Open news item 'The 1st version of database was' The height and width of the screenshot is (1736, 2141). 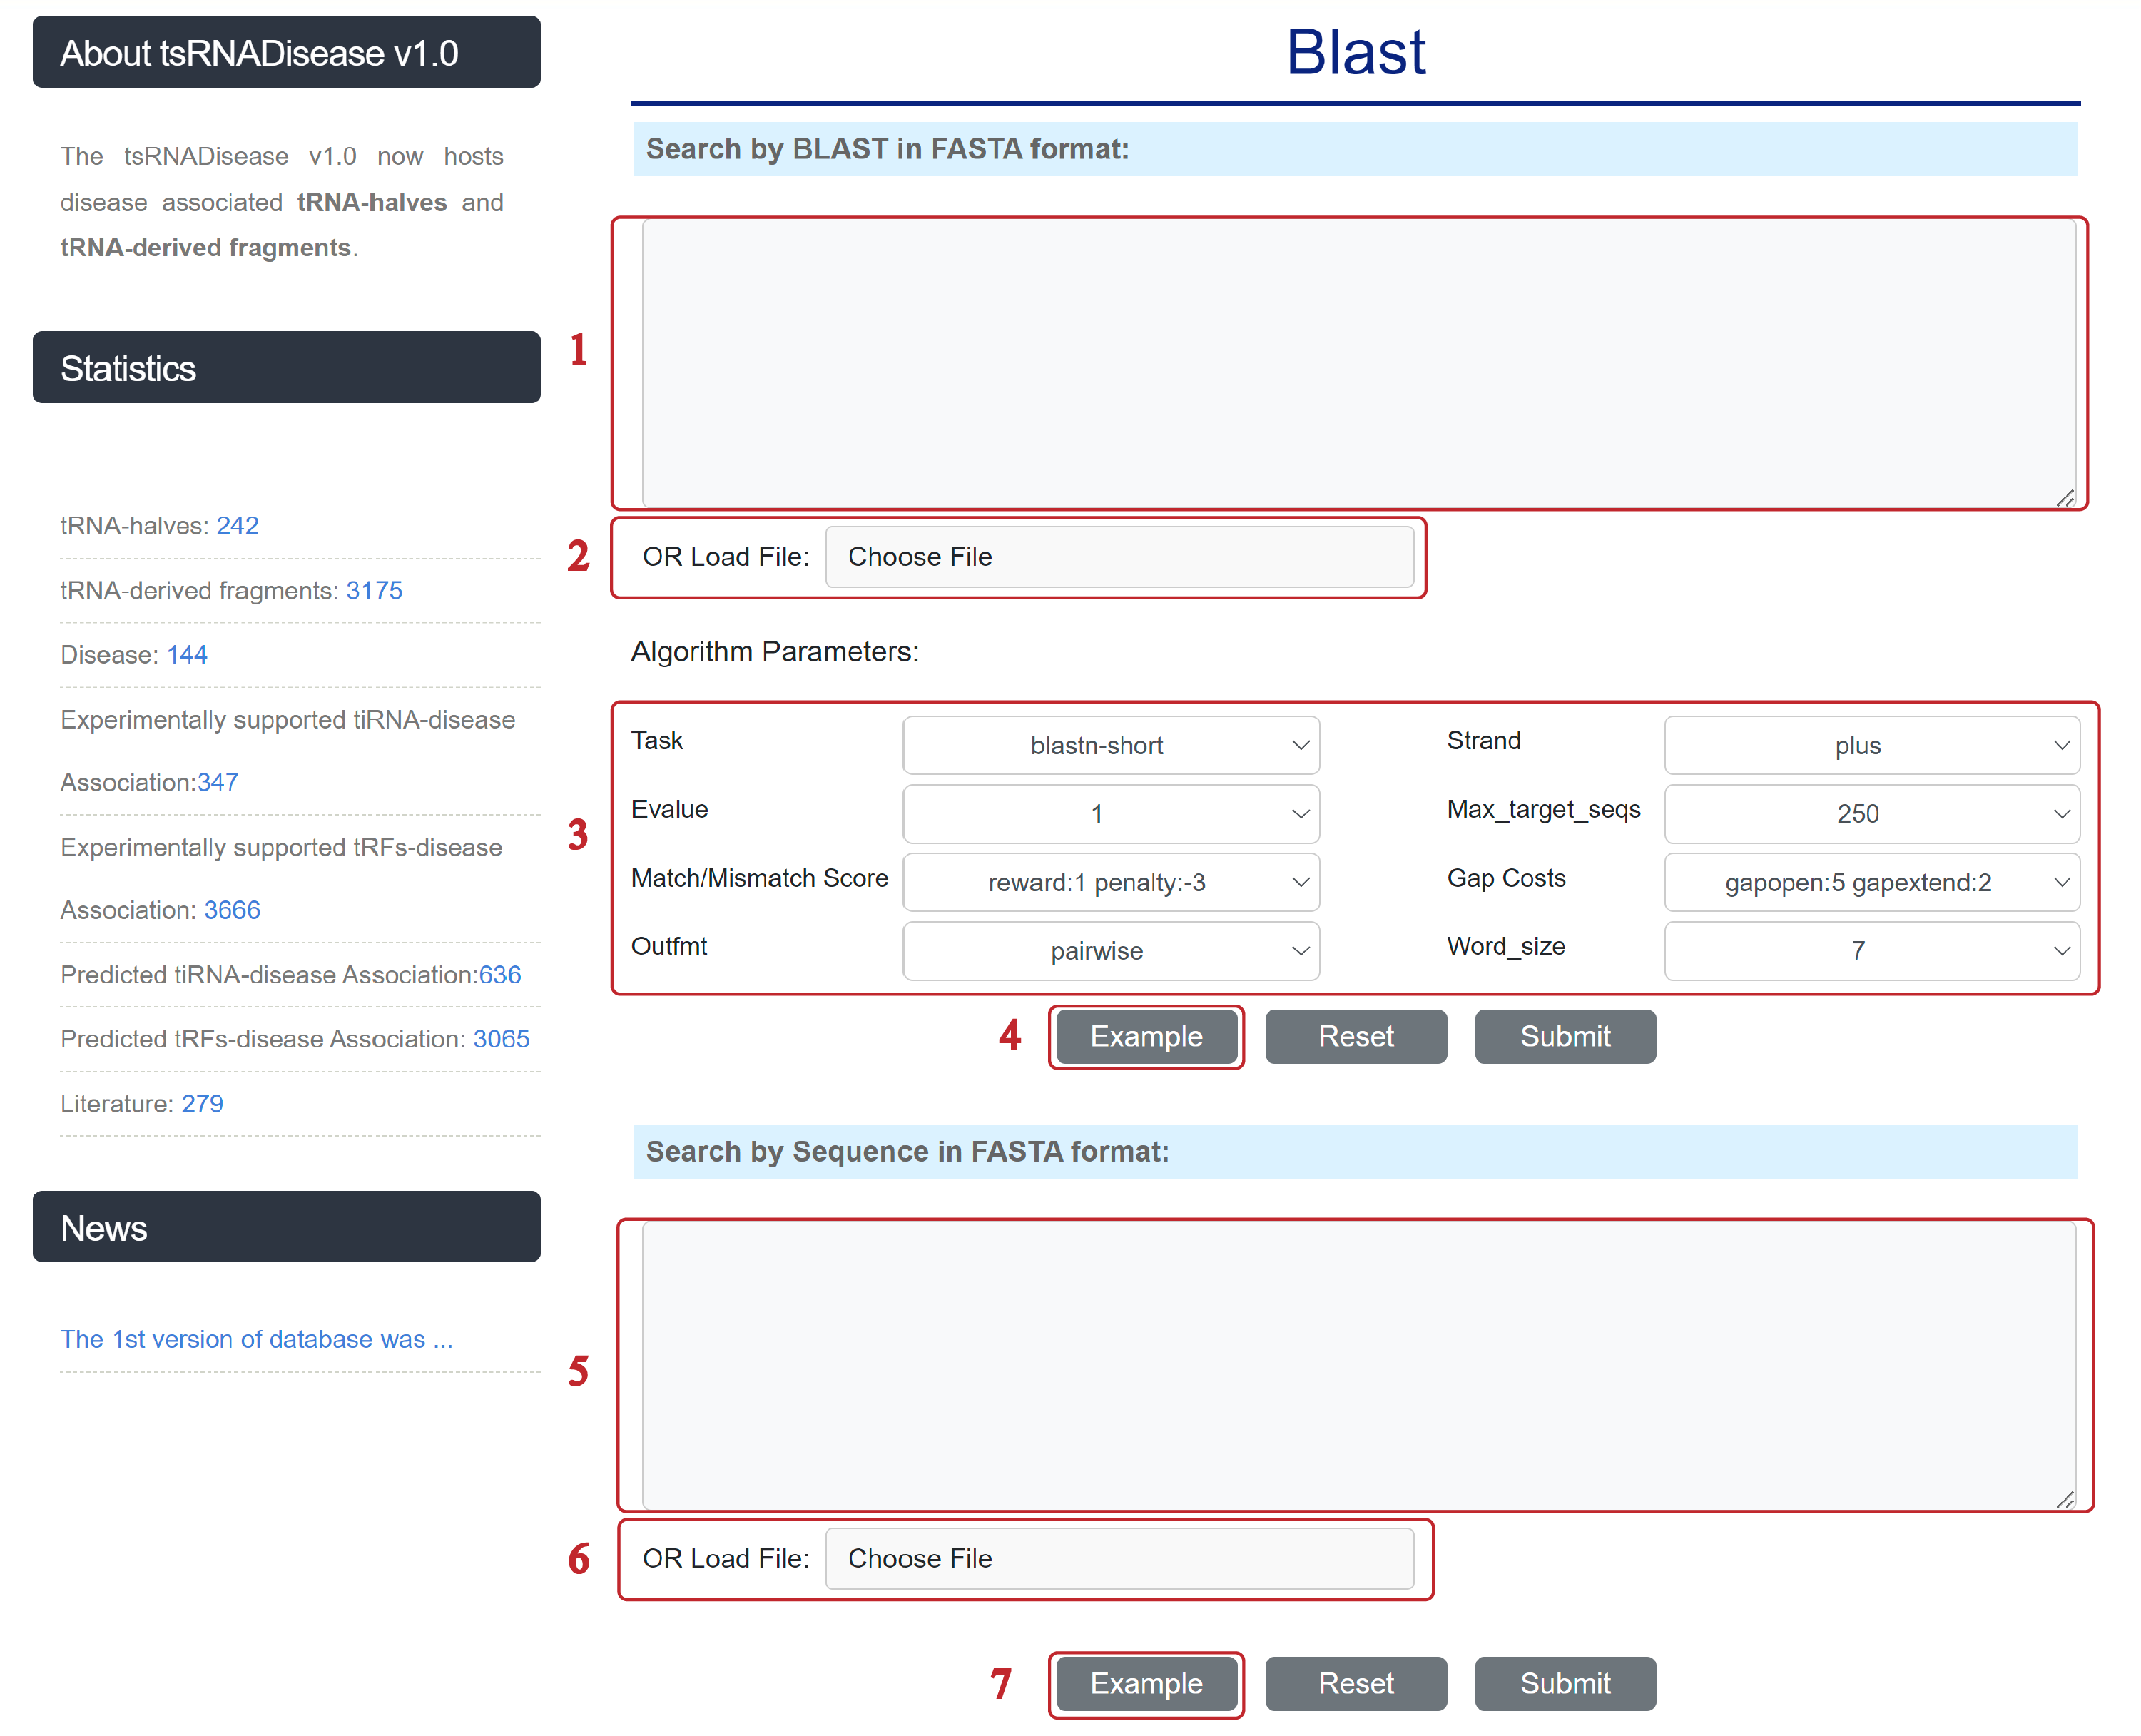pyautogui.click(x=256, y=1340)
